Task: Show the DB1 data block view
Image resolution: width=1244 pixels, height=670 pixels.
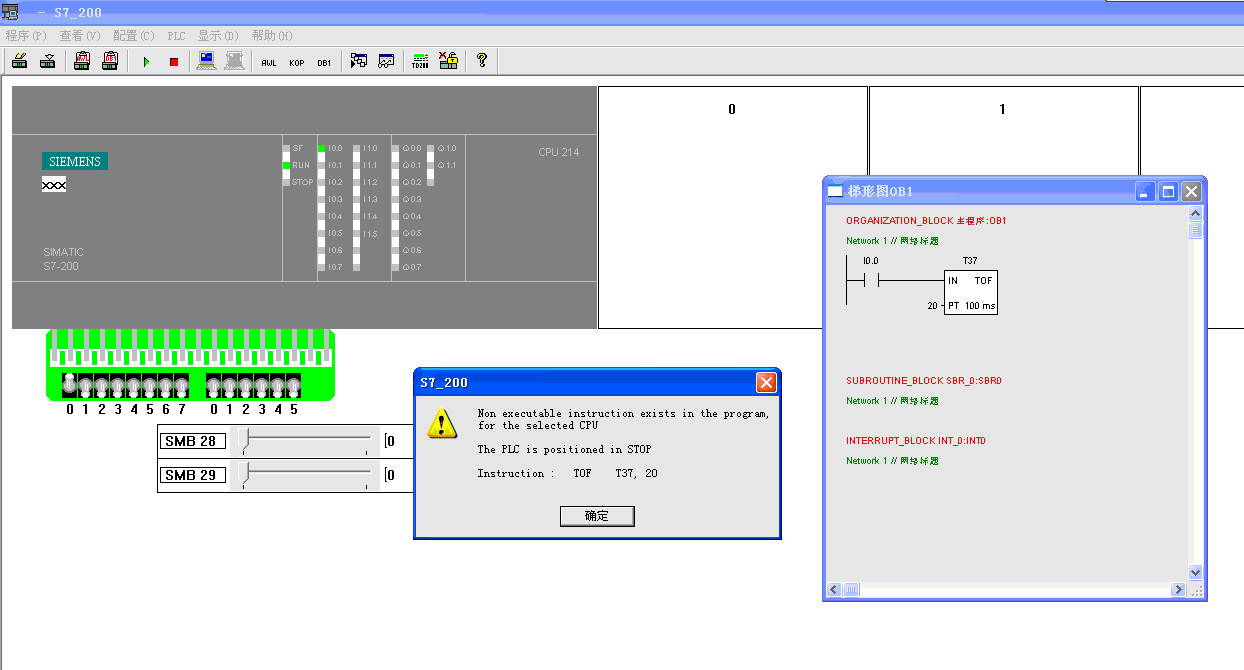Action: pyautogui.click(x=324, y=62)
